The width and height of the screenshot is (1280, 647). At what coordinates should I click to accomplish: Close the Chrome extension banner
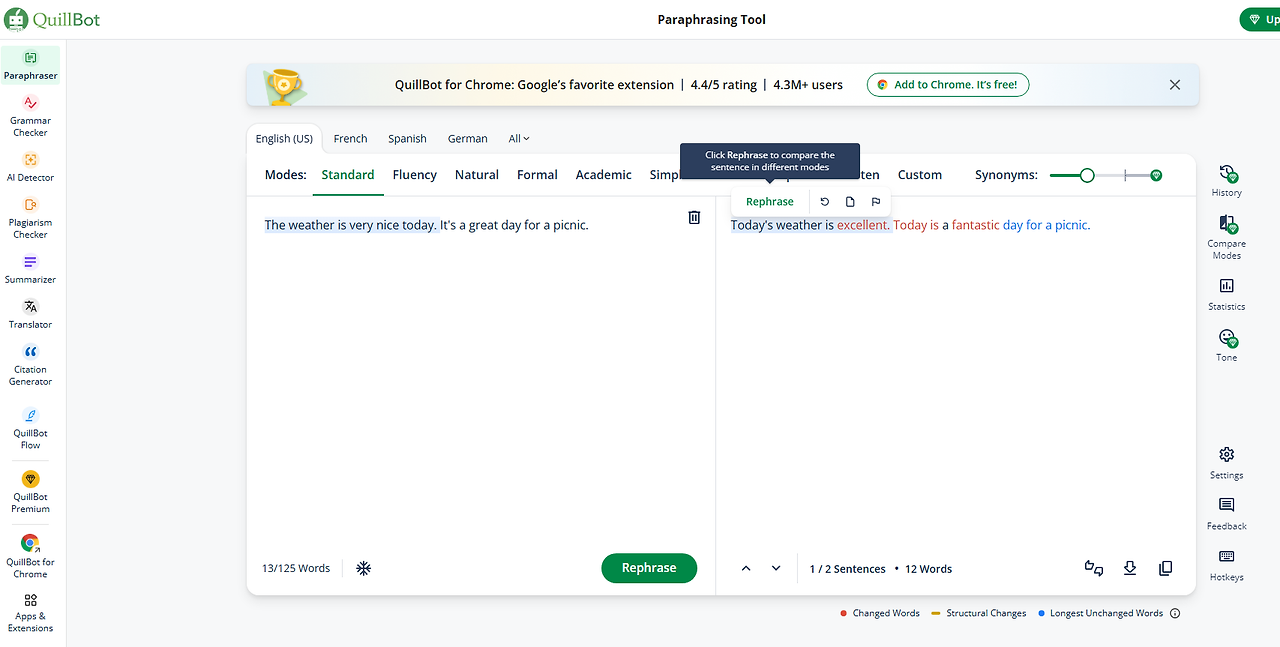1175,85
